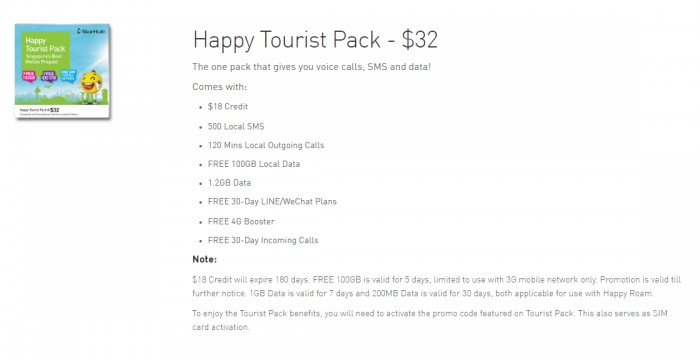This screenshot has width=700, height=360.
Task: Click the bold Note: label
Action: (204, 260)
